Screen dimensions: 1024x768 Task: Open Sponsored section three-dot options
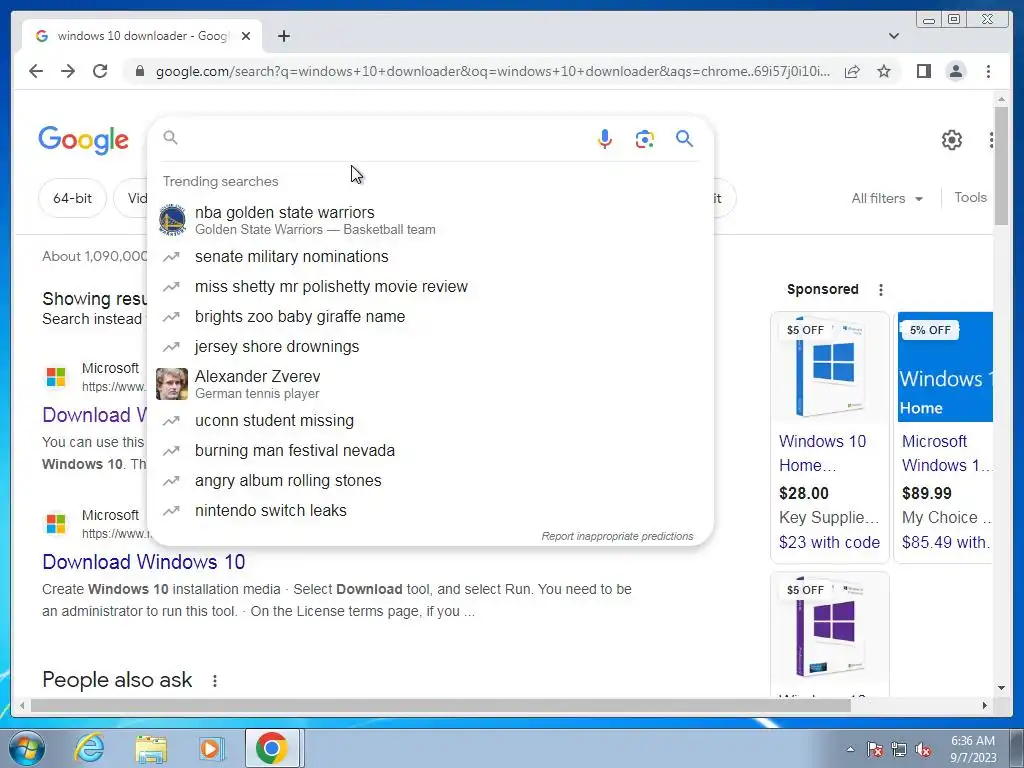pyautogui.click(x=880, y=290)
